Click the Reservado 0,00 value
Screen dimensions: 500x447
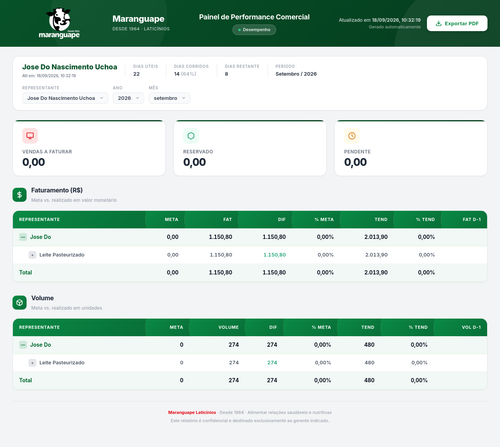195,162
